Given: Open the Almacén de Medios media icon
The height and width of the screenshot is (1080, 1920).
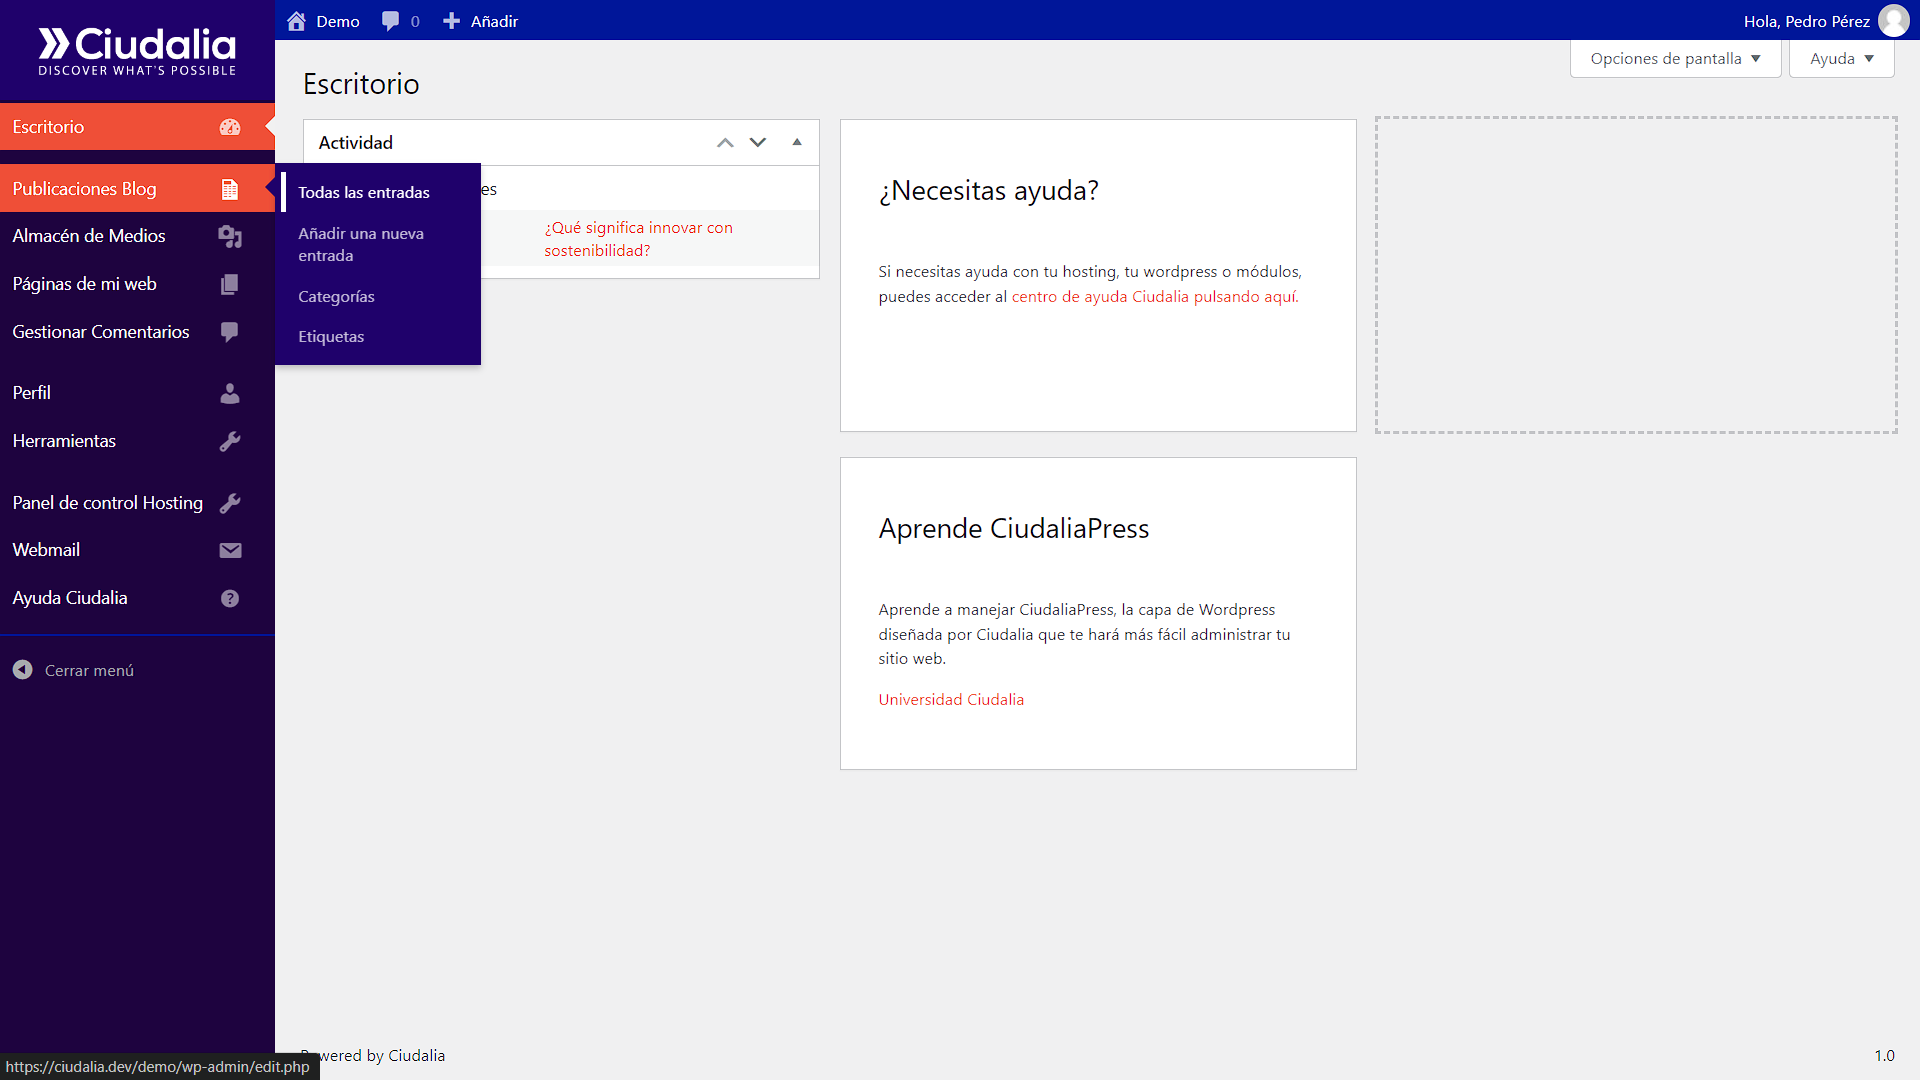Looking at the screenshot, I should pyautogui.click(x=230, y=237).
